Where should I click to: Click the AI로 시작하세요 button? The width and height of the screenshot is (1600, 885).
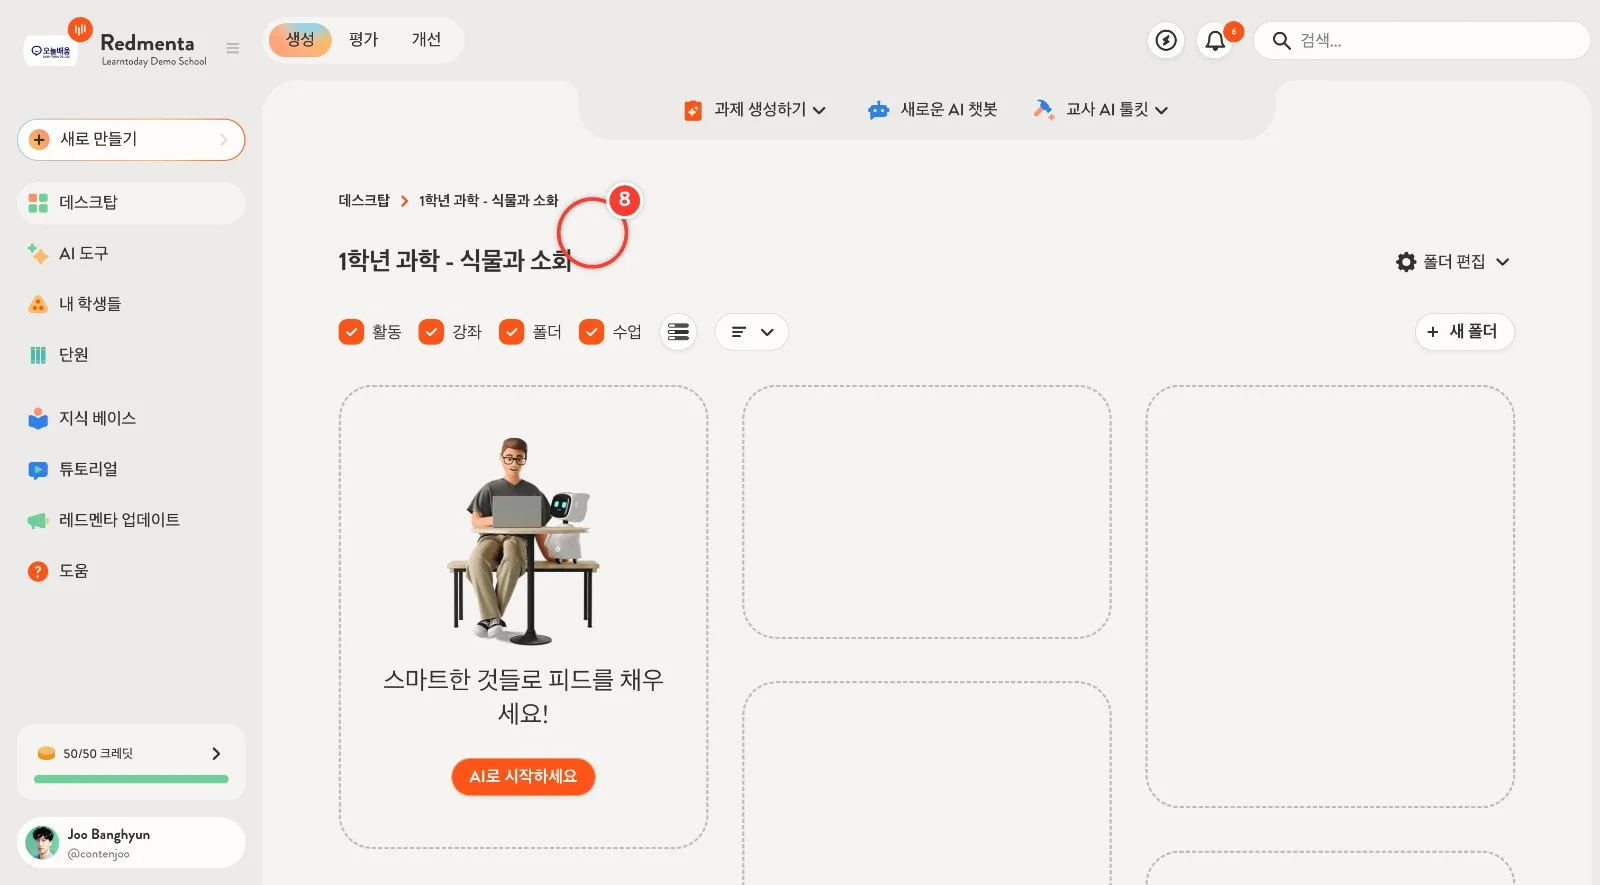point(523,777)
